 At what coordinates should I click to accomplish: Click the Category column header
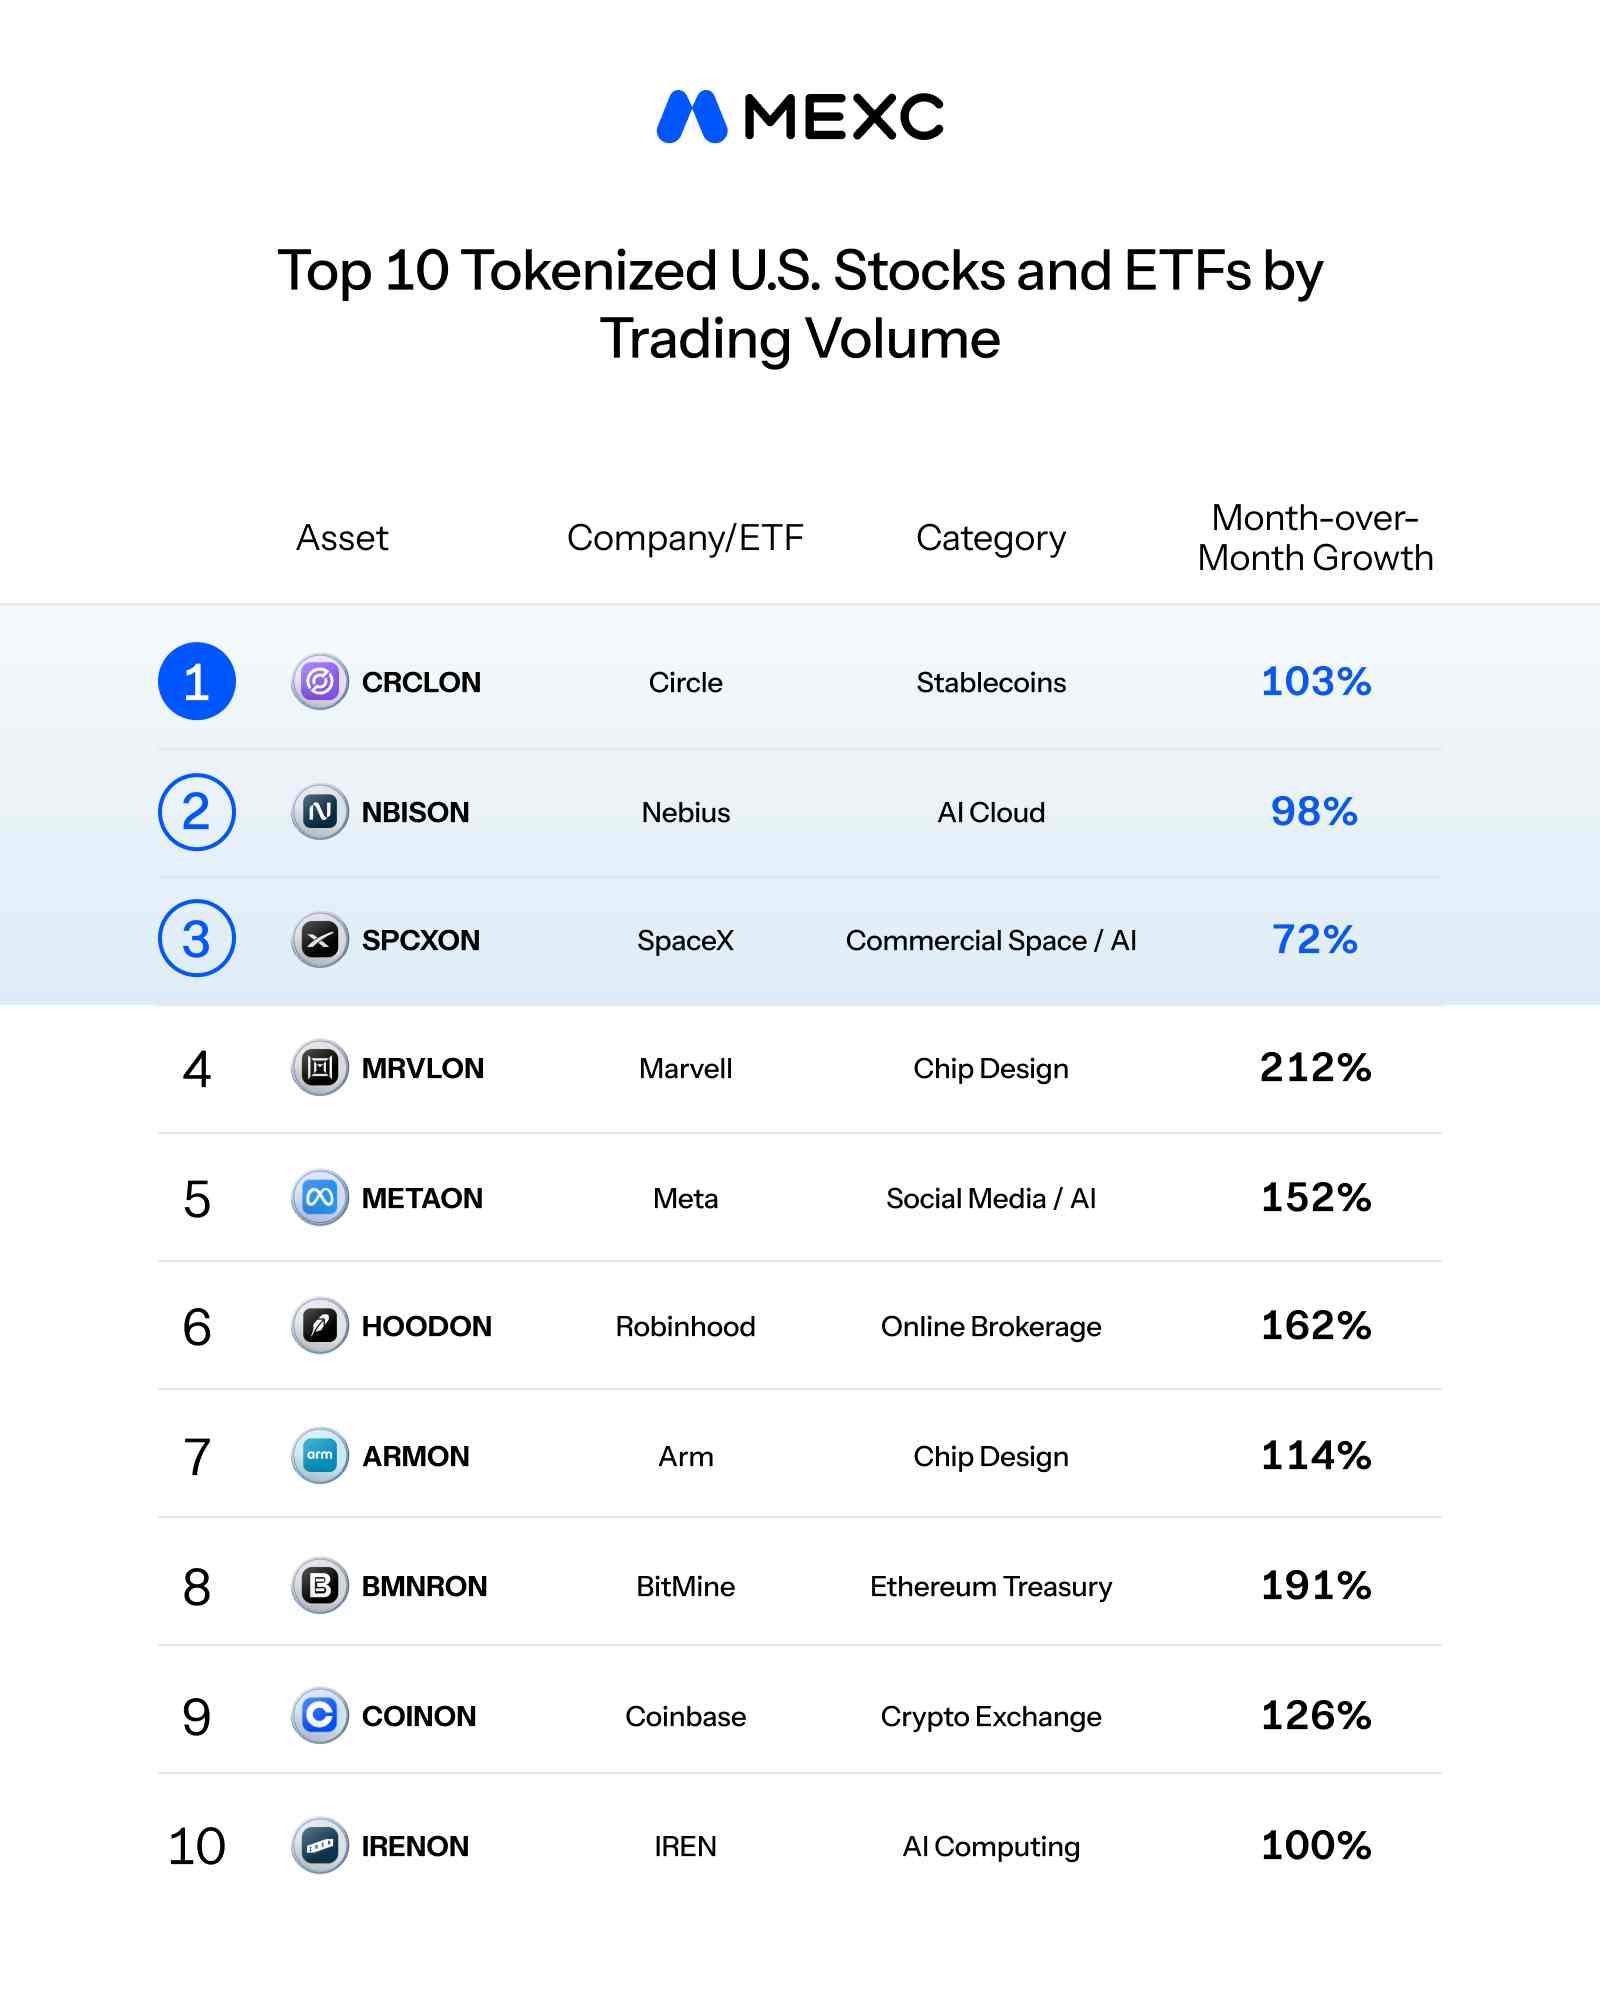(991, 539)
